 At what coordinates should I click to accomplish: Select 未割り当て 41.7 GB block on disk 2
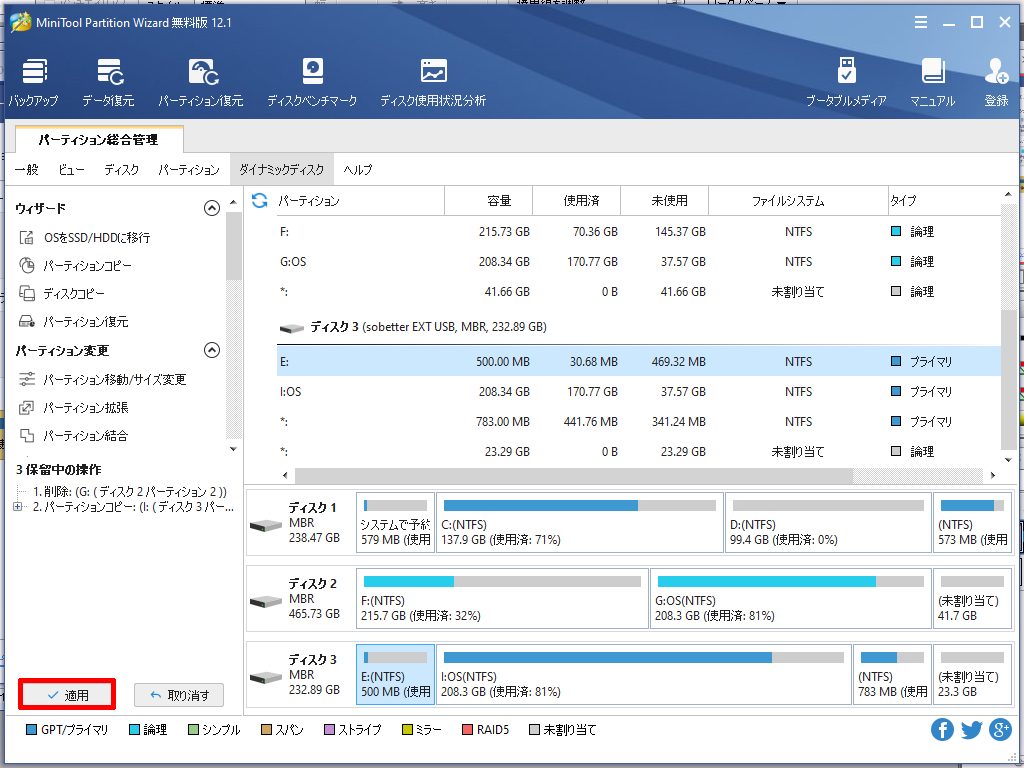click(x=971, y=598)
